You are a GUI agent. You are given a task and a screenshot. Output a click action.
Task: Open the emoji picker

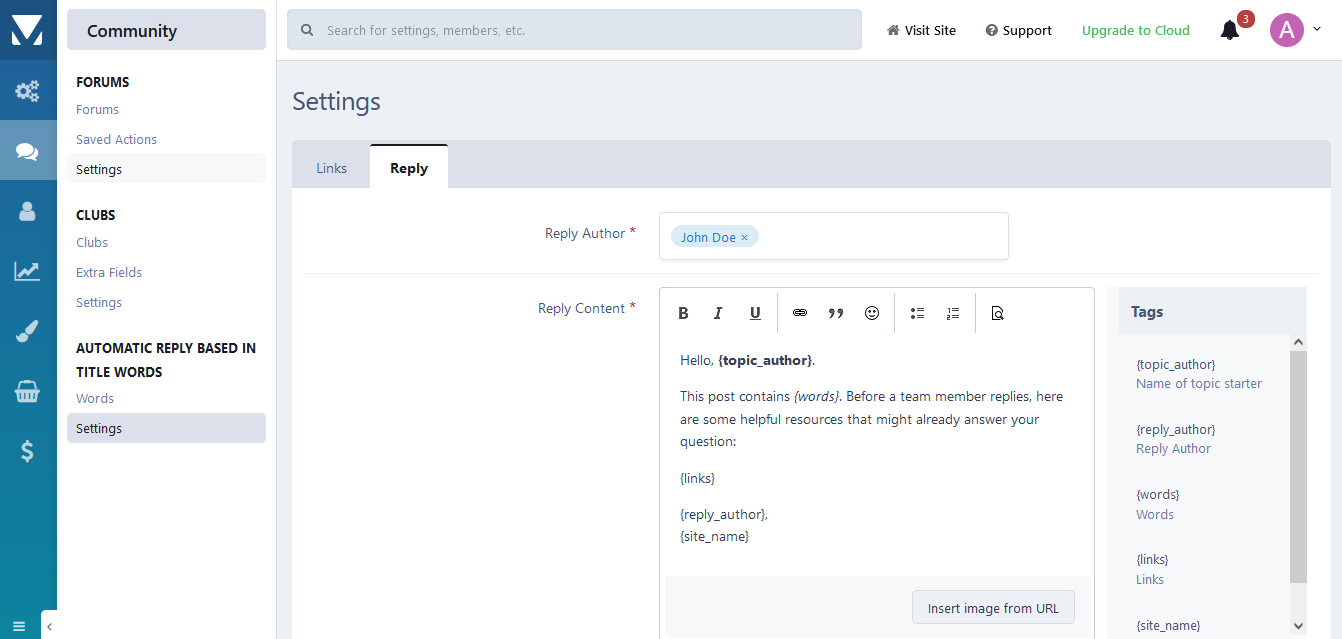tap(872, 313)
